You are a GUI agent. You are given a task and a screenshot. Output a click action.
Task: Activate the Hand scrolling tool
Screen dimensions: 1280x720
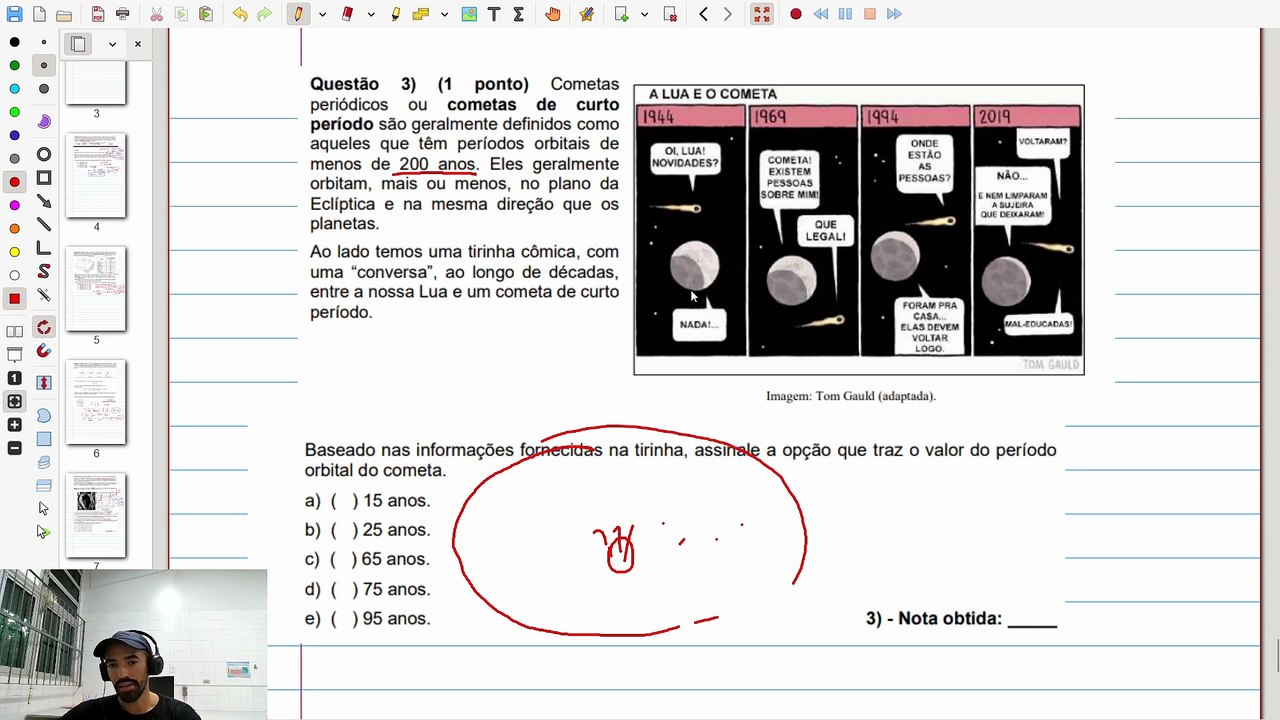pyautogui.click(x=553, y=14)
